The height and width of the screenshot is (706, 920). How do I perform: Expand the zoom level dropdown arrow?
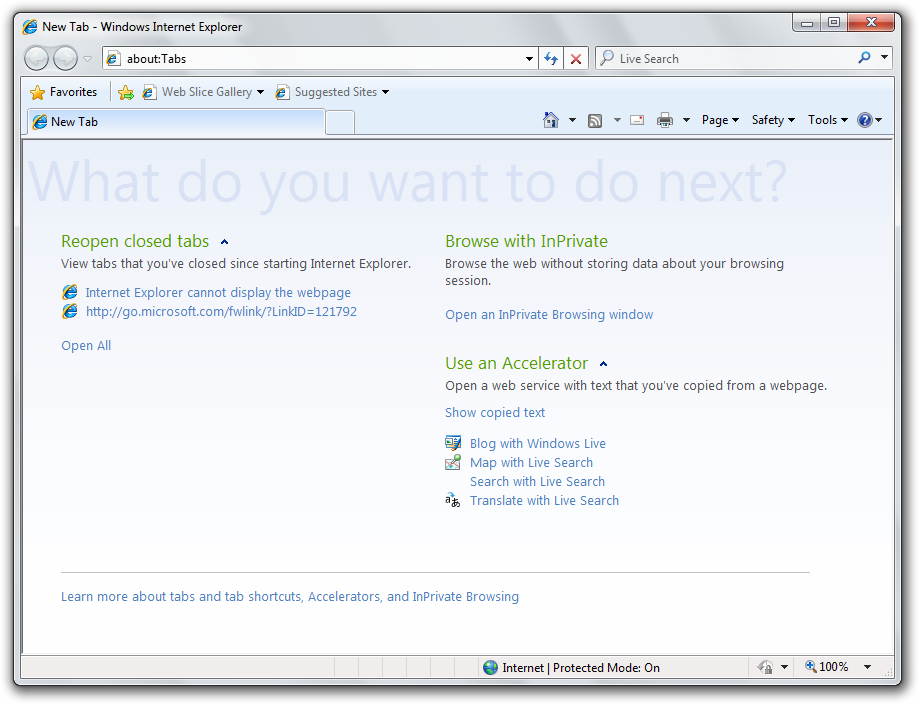coord(867,667)
